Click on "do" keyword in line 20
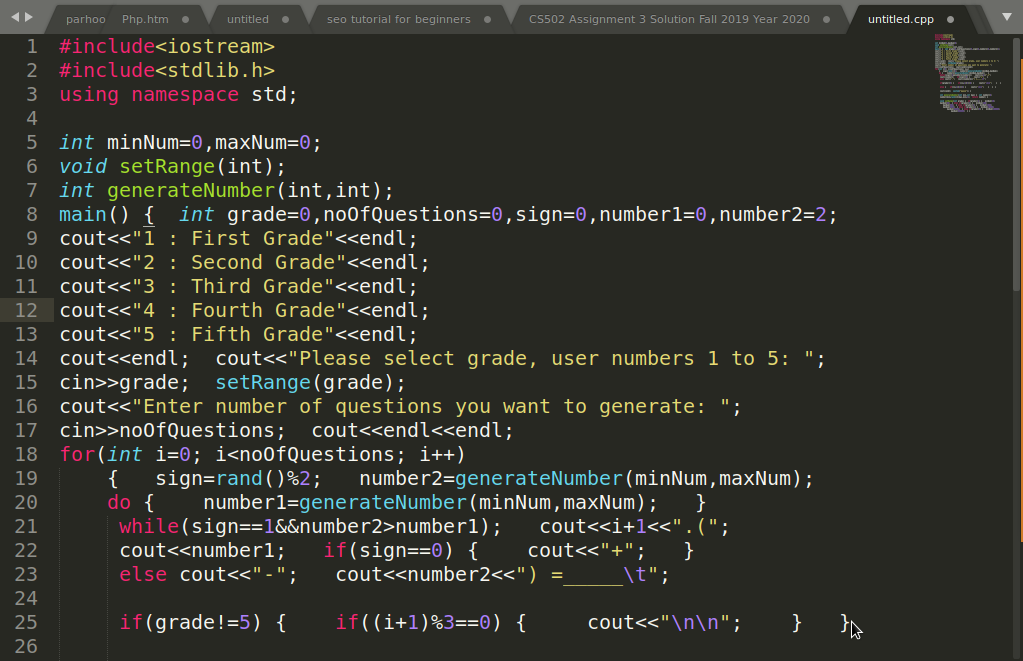The width and height of the screenshot is (1023, 661). pyautogui.click(x=119, y=502)
